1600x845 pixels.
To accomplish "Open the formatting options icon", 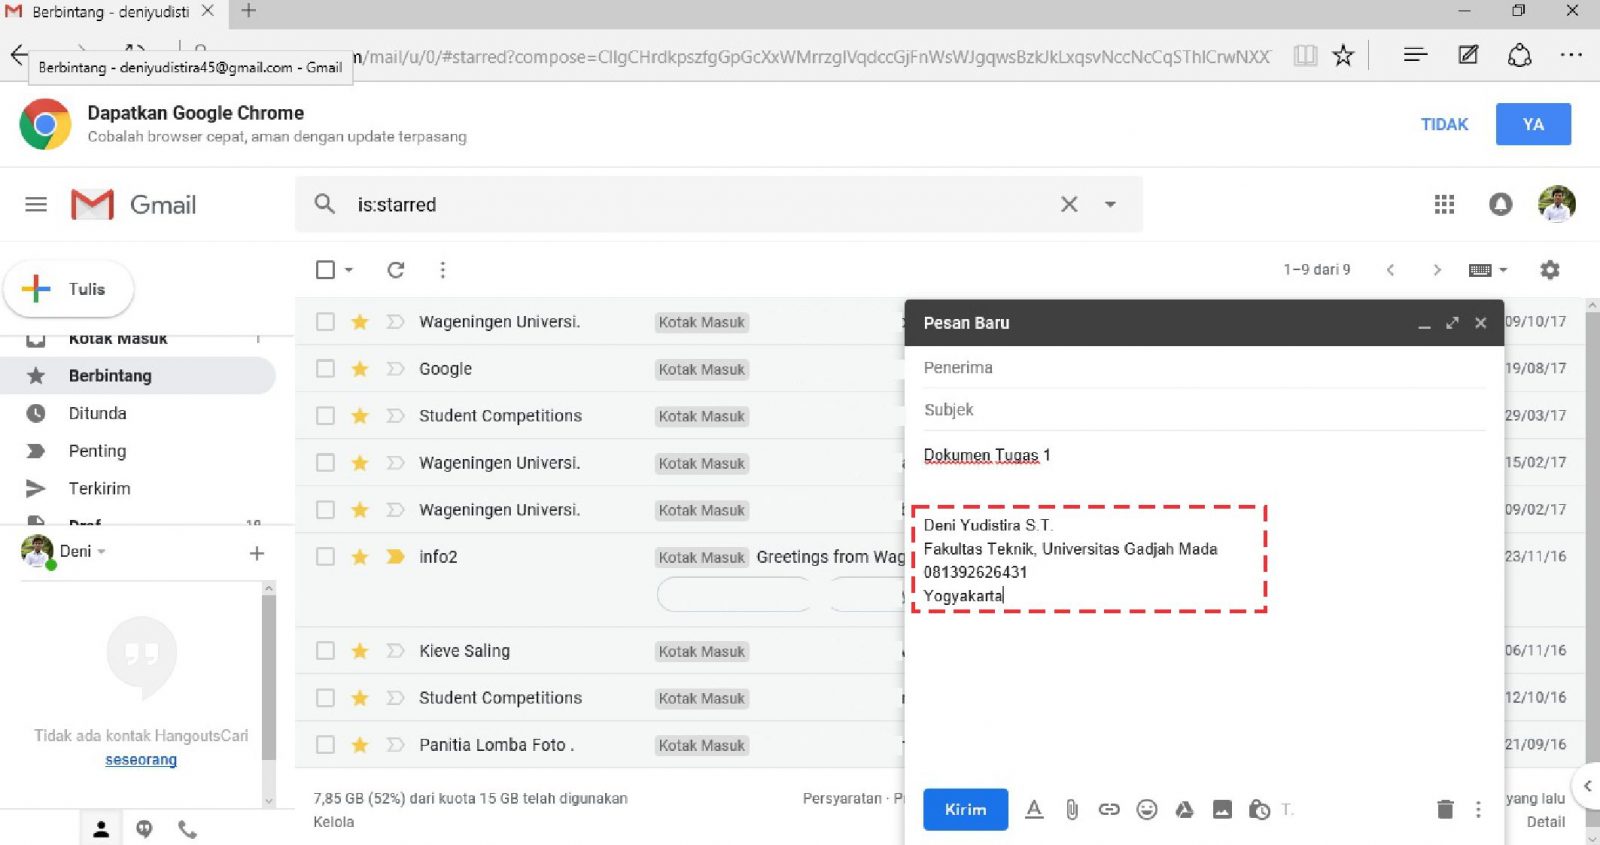I will click(1034, 810).
